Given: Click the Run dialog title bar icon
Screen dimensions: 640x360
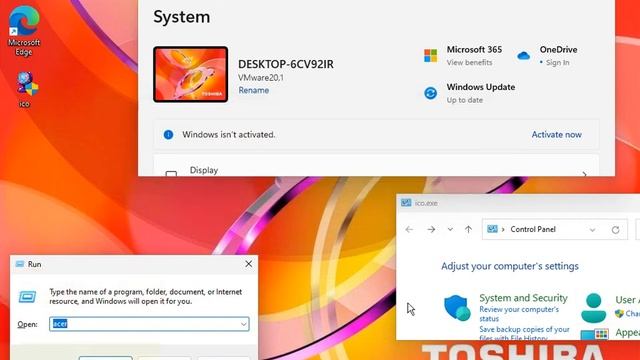Looking at the screenshot, I should click(x=20, y=264).
